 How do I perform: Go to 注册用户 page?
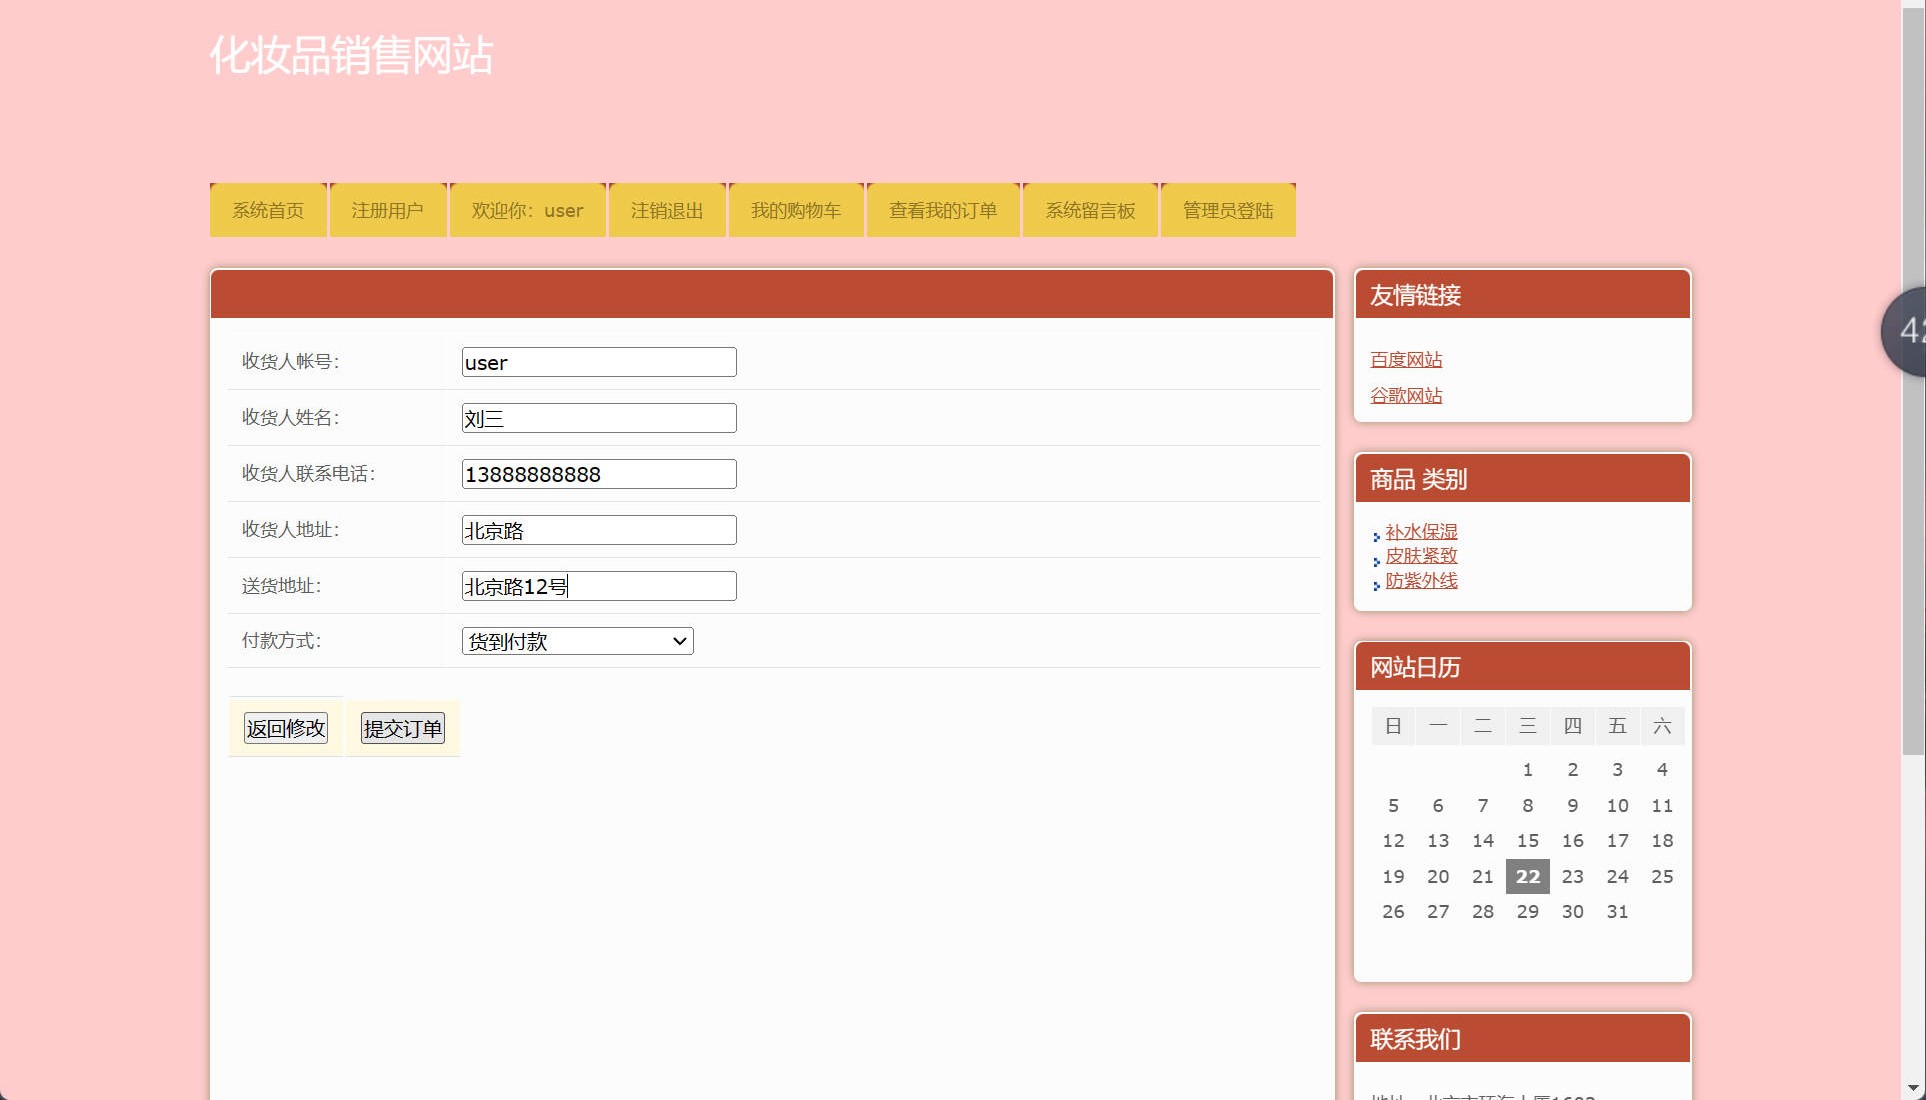(387, 210)
